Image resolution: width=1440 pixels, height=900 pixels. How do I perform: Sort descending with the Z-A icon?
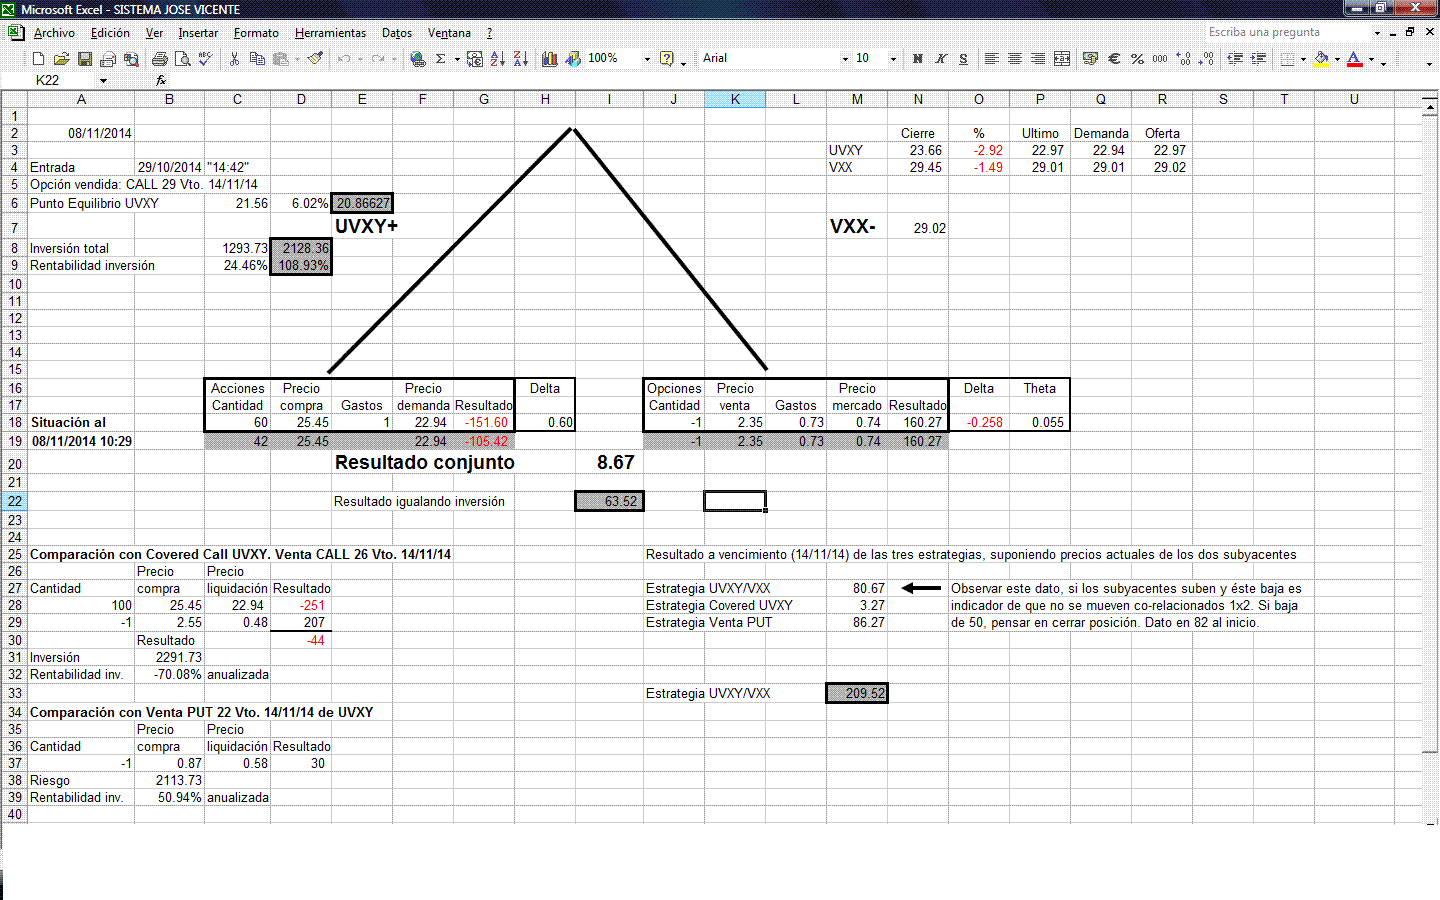click(x=521, y=59)
